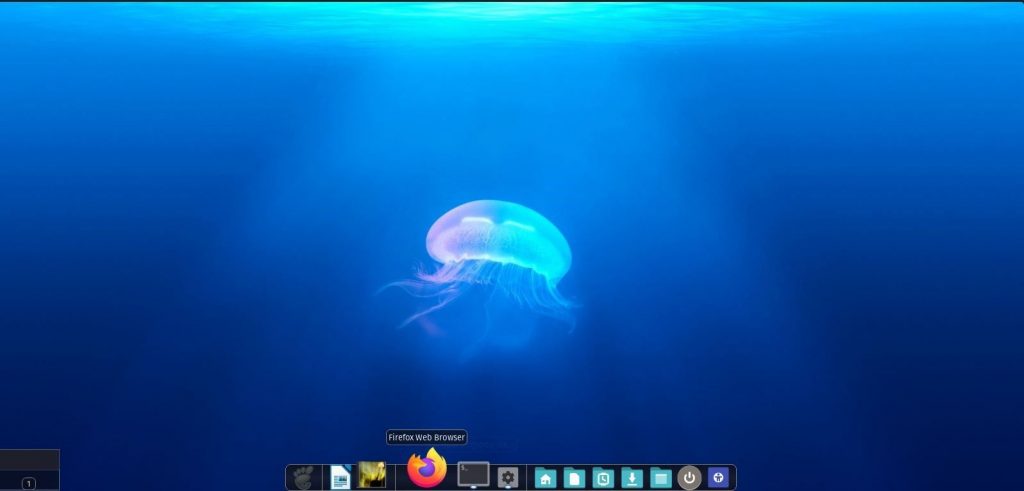The width and height of the screenshot is (1024, 491).
Task: Open the settings gear application
Action: coord(508,477)
